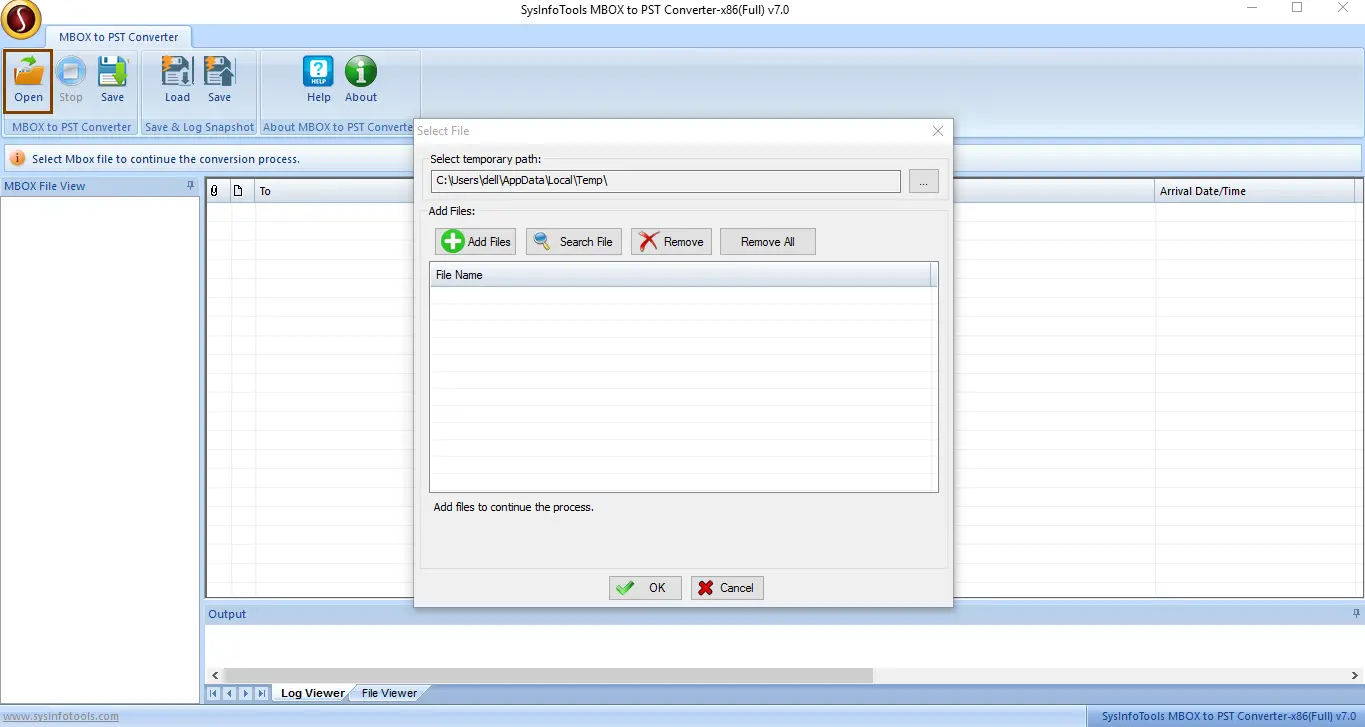Go to the next tab with the navigation arrow

tap(246, 693)
